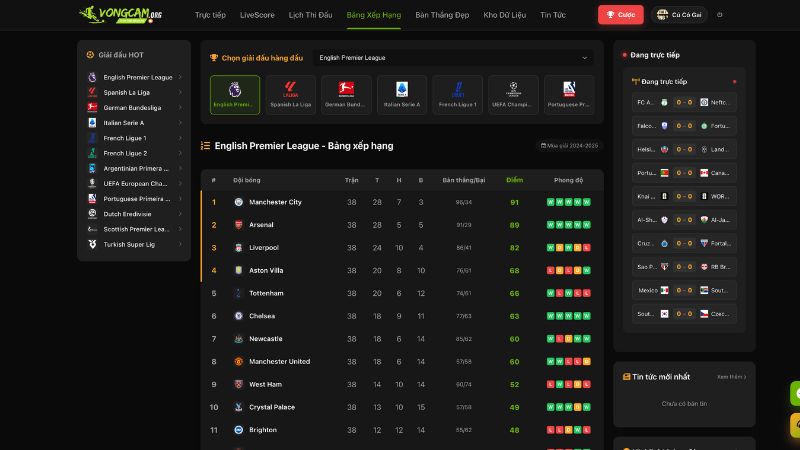
Task: Expand Scottish Premier League sidebar chevron
Action: (x=180, y=229)
